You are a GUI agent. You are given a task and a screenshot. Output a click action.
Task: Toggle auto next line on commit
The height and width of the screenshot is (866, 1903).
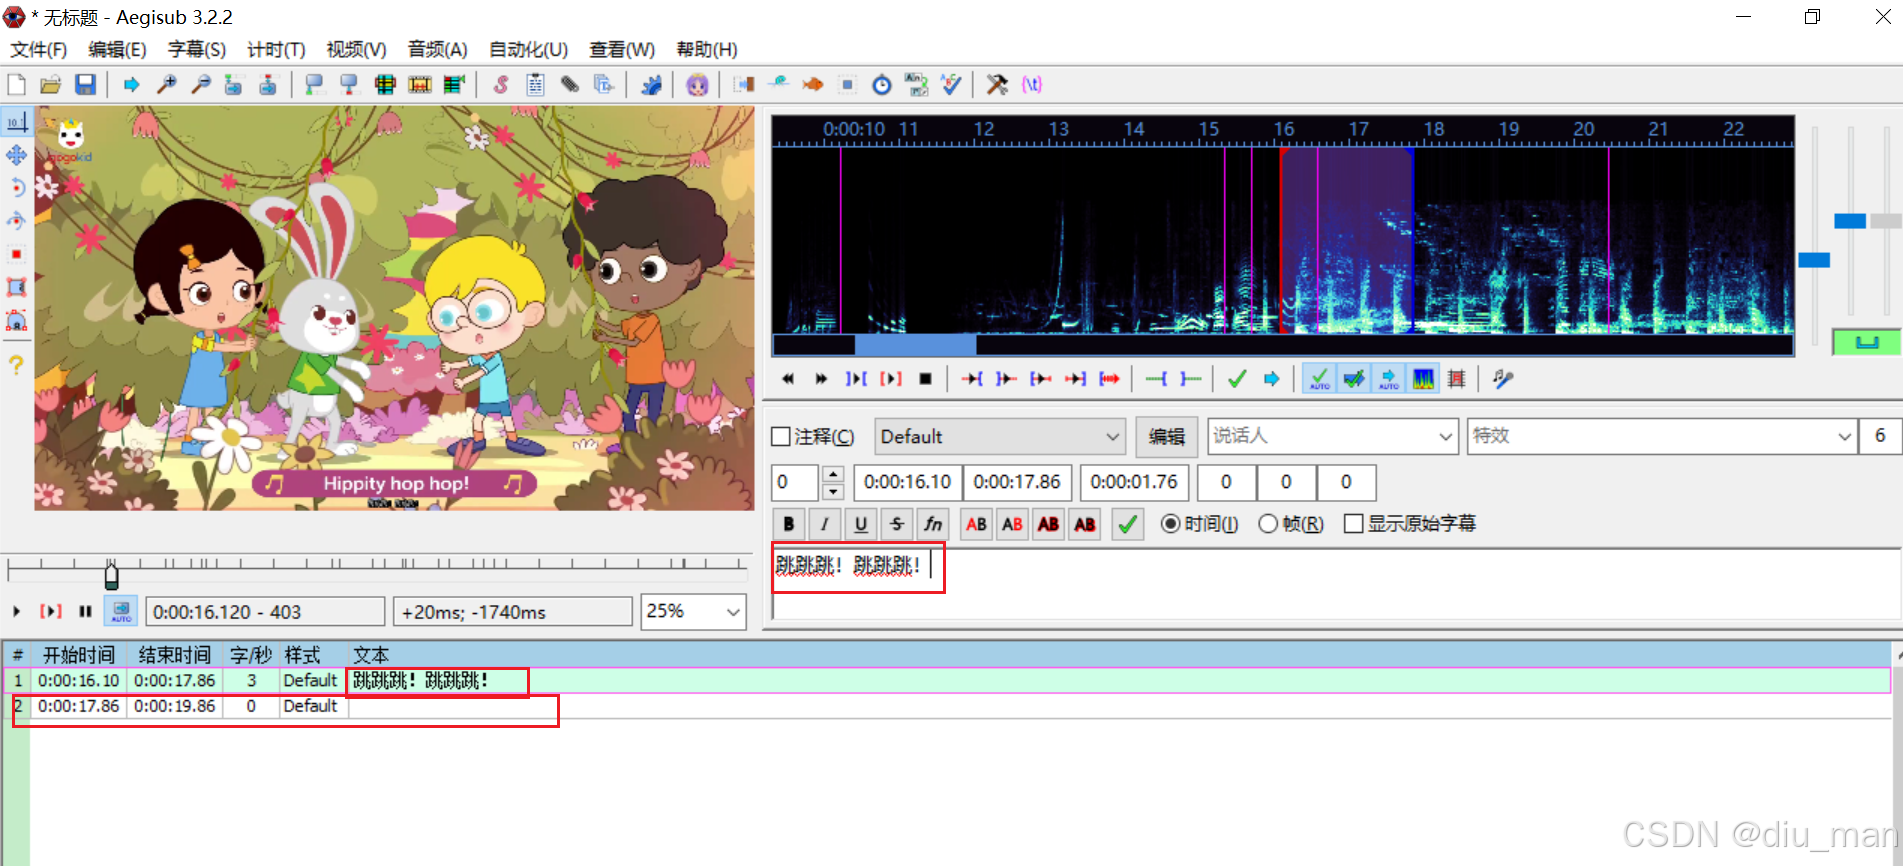[x=1354, y=379]
